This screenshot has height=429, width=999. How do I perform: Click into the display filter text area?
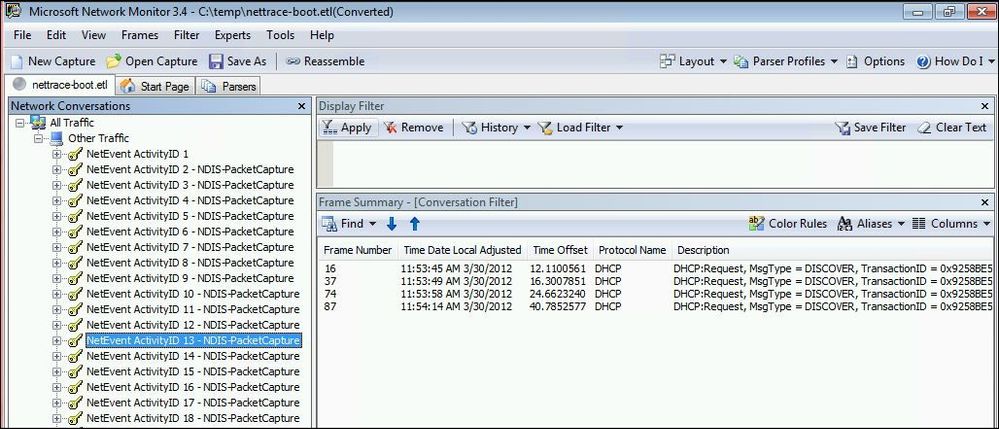coord(663,164)
